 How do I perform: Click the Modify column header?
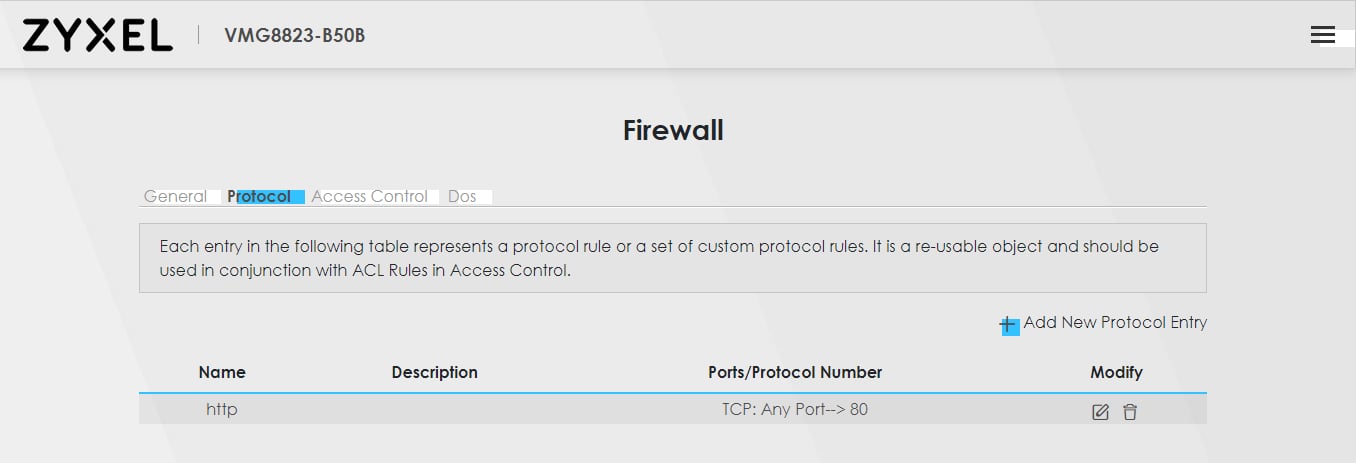point(1116,372)
